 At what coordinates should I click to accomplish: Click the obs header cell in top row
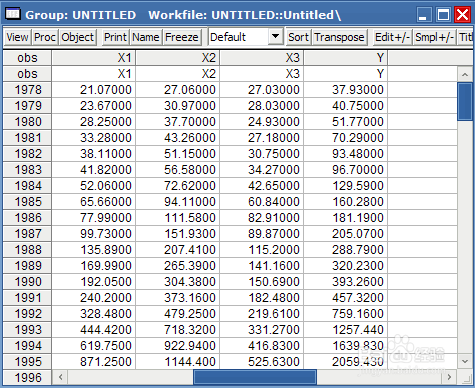[27, 58]
